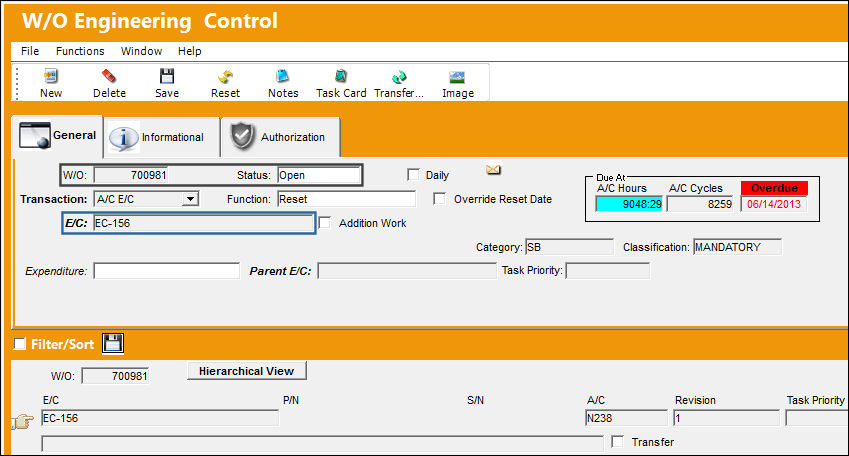Click the Revision column header
This screenshot has height=456, width=849.
(x=695, y=400)
